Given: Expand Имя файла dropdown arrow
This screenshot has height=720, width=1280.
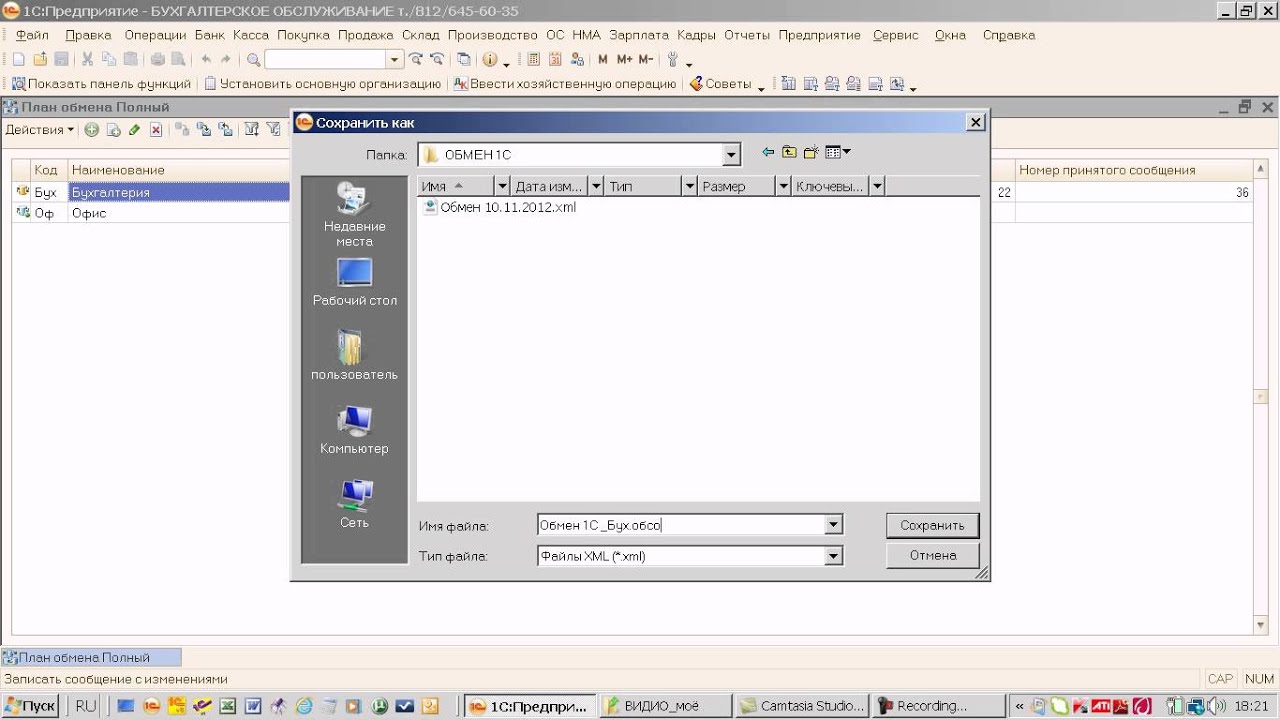Looking at the screenshot, I should 834,525.
